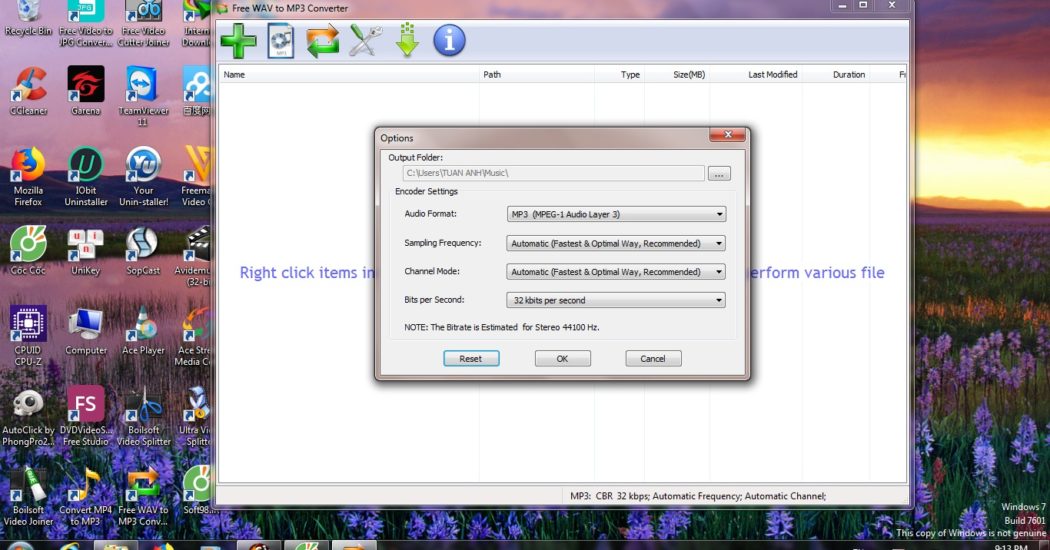The width and height of the screenshot is (1050, 550).
Task: Click the Type column header
Action: [x=619, y=74]
